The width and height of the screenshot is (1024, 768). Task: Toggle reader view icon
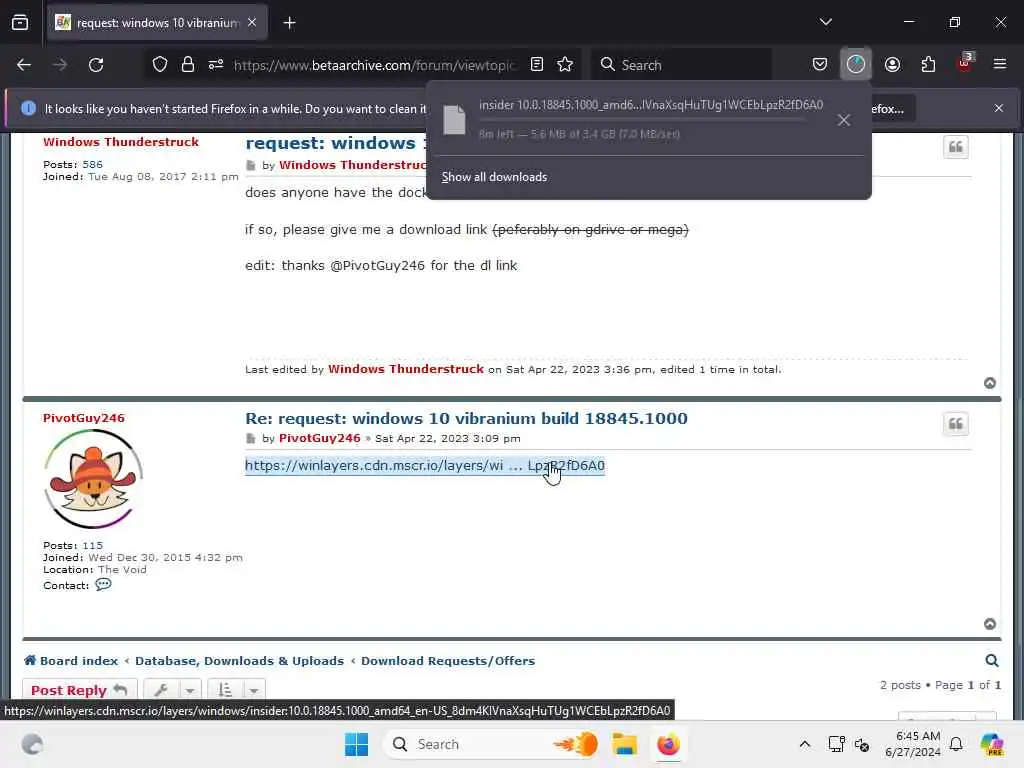(537, 65)
